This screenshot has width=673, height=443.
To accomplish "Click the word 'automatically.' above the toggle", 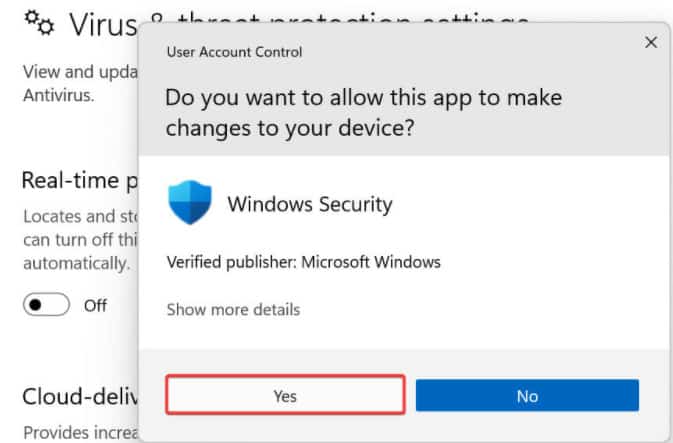I will pyautogui.click(x=76, y=263).
